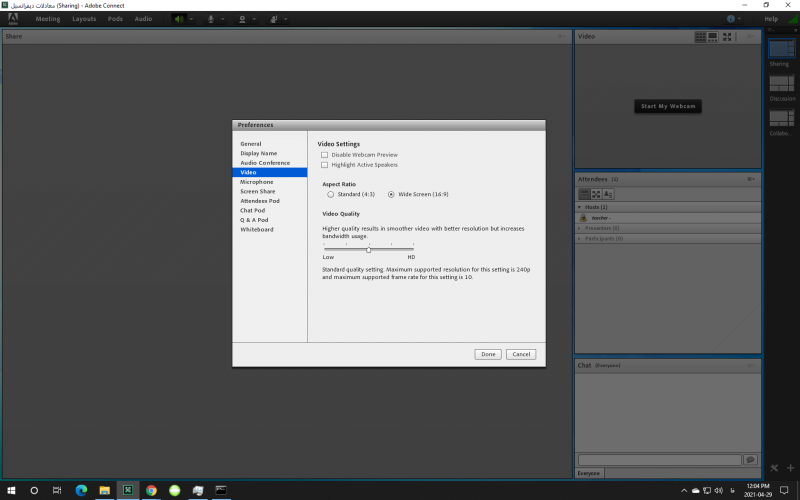This screenshot has height=500, width=800.
Task: Click the Video pod full screen icon
Action: click(x=728, y=37)
